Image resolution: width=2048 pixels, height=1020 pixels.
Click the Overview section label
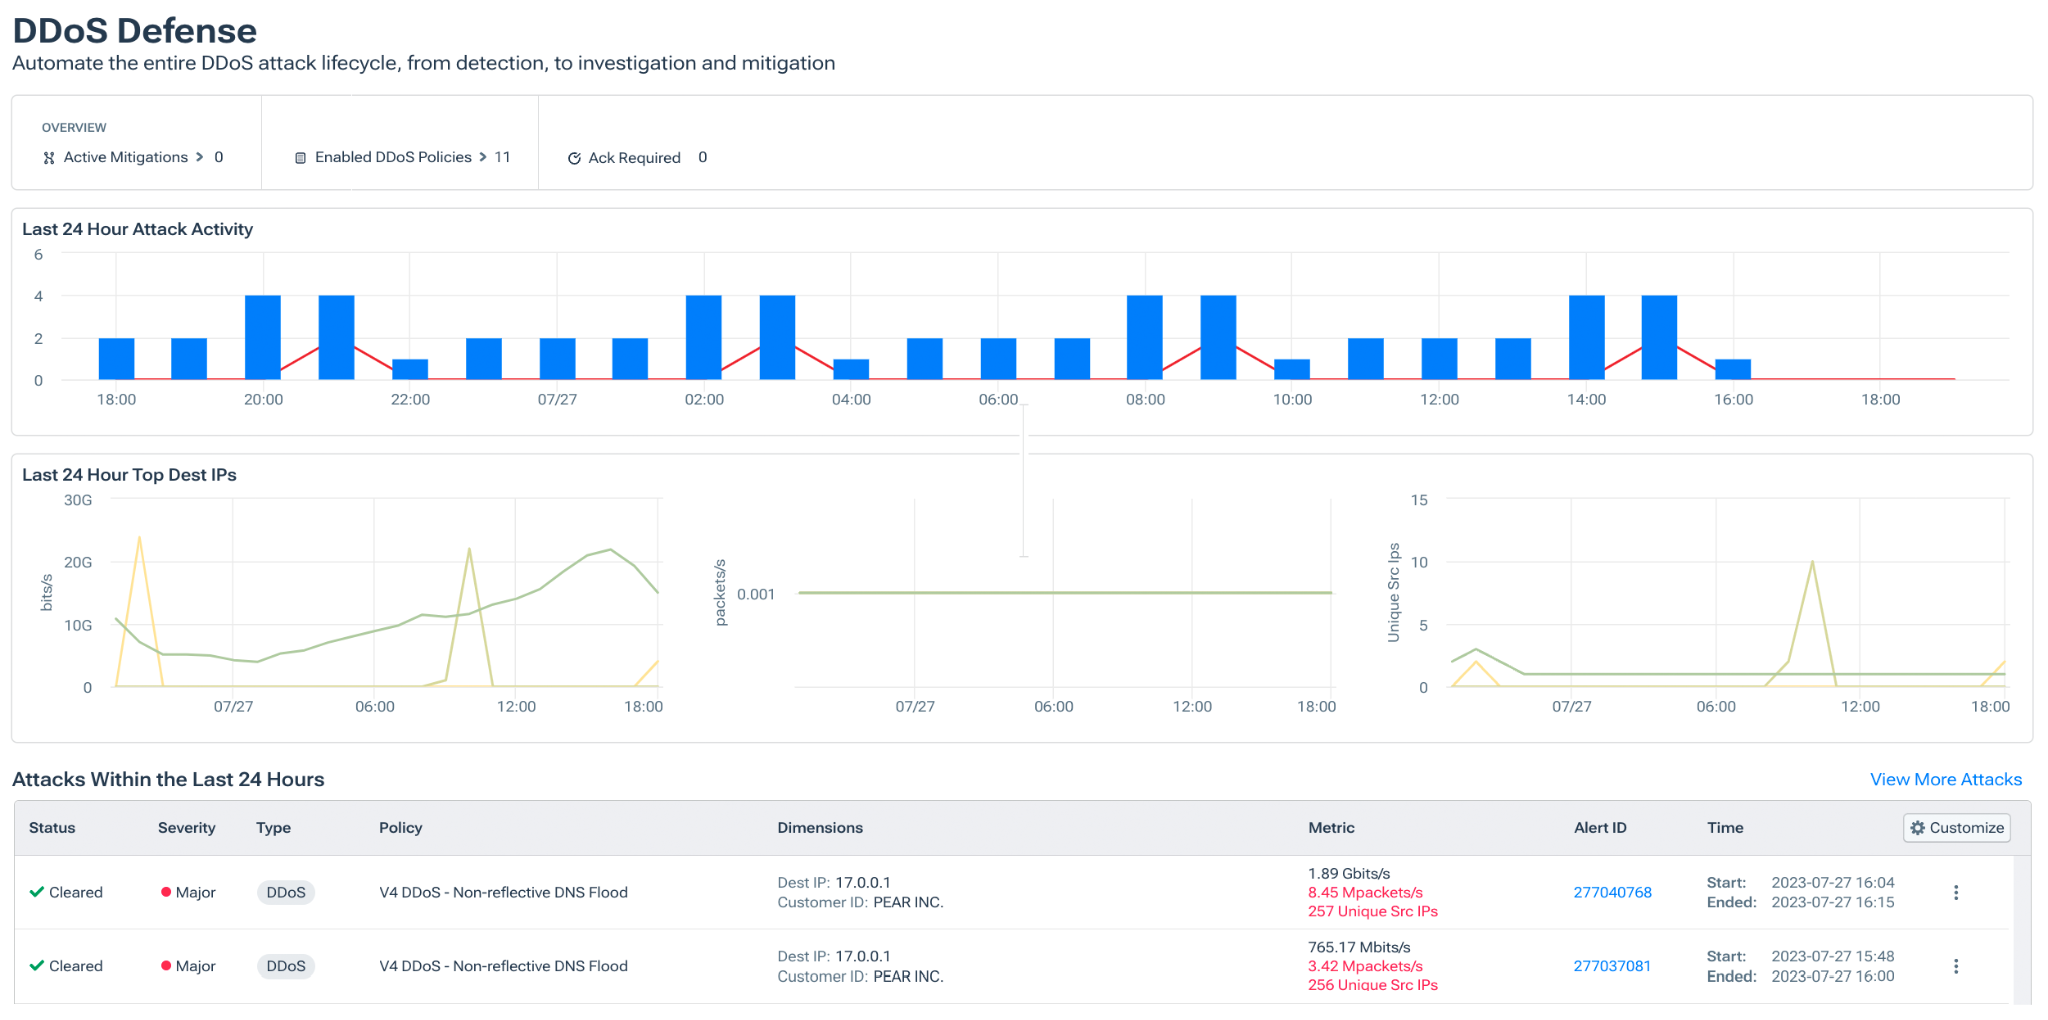pyautogui.click(x=74, y=127)
